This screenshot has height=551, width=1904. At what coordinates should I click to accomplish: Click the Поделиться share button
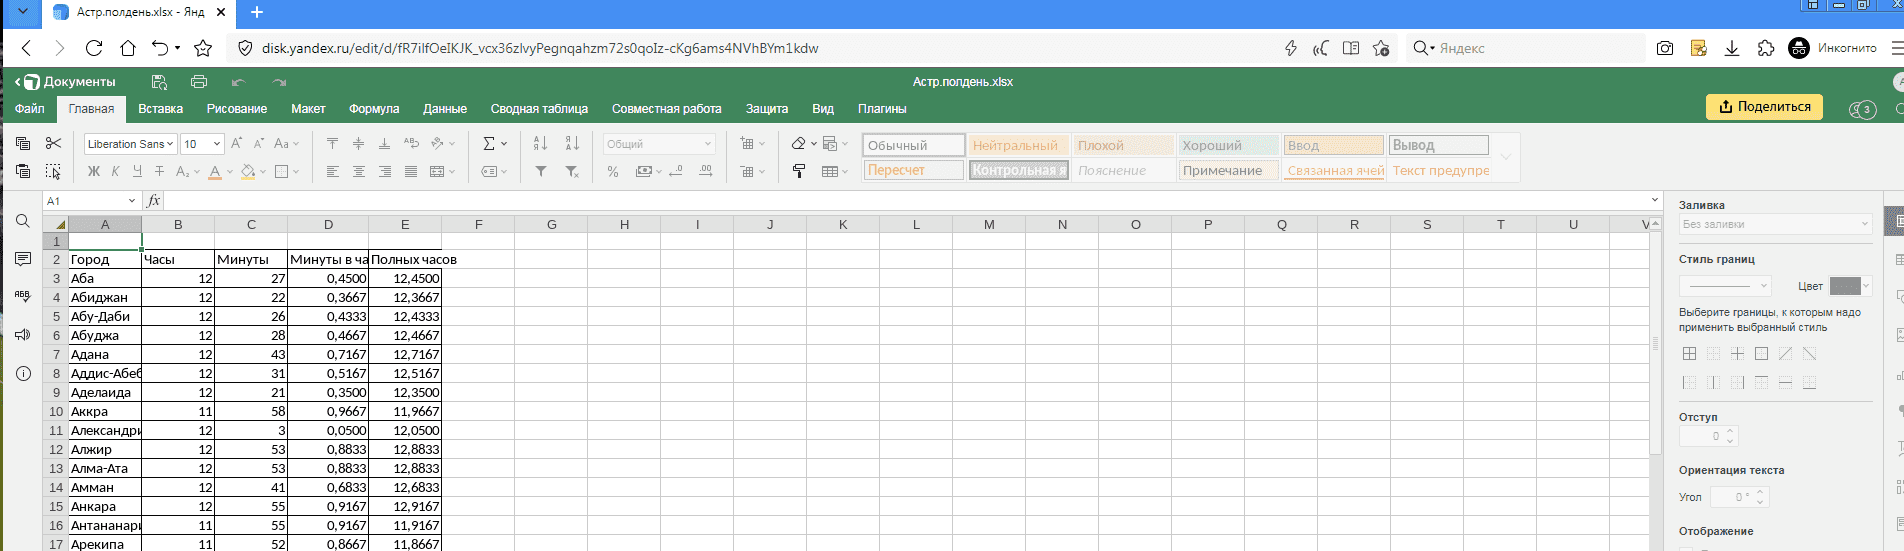(x=1764, y=107)
